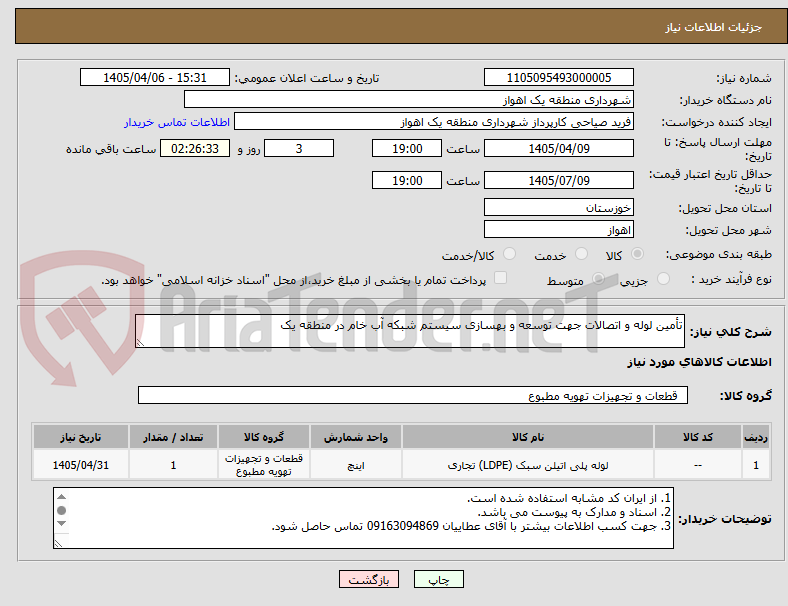The width and height of the screenshot is (788, 606).
Task: Click the quantity cell showing 1
Action: tap(173, 465)
